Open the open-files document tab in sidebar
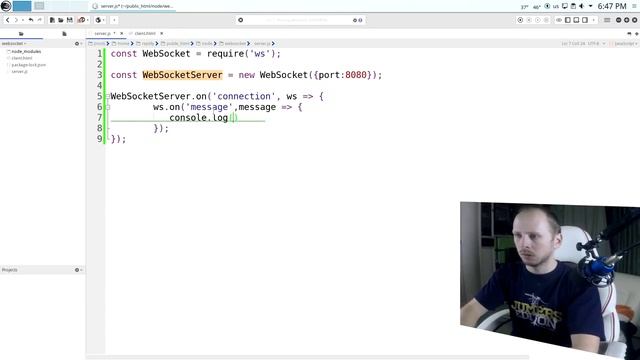 pos(64,34)
